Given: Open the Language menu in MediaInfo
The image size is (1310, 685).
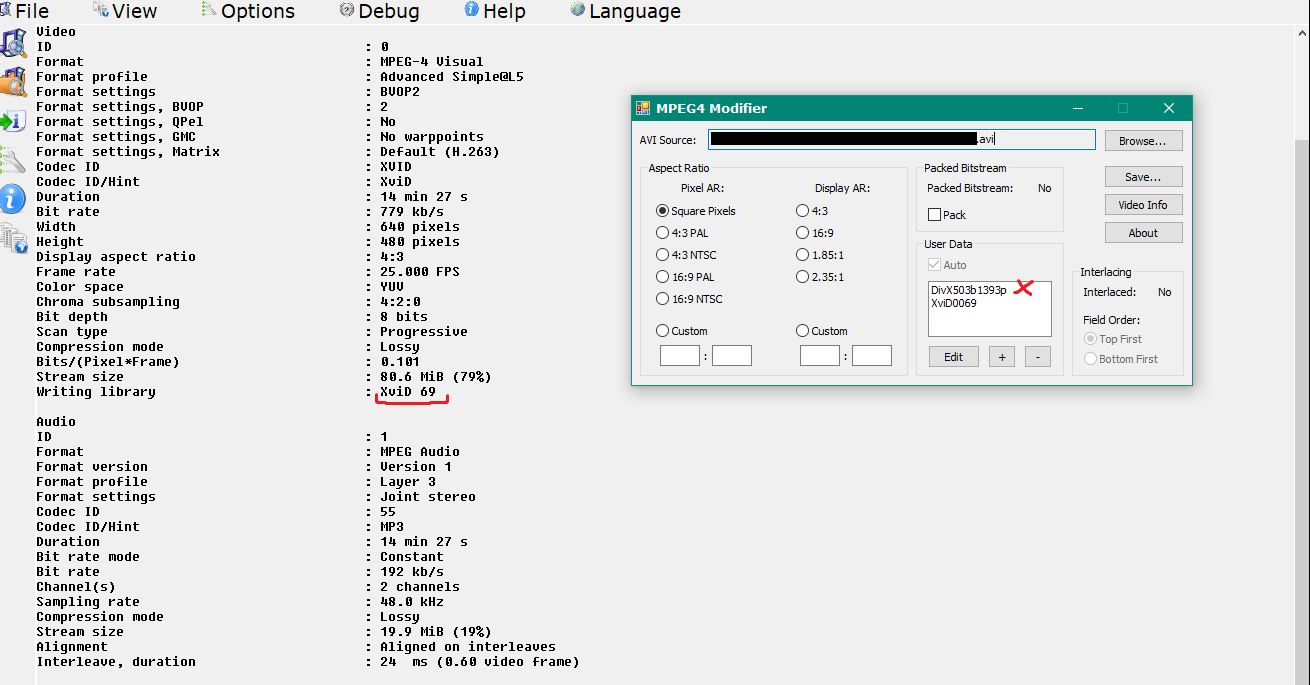Looking at the screenshot, I should [x=626, y=11].
